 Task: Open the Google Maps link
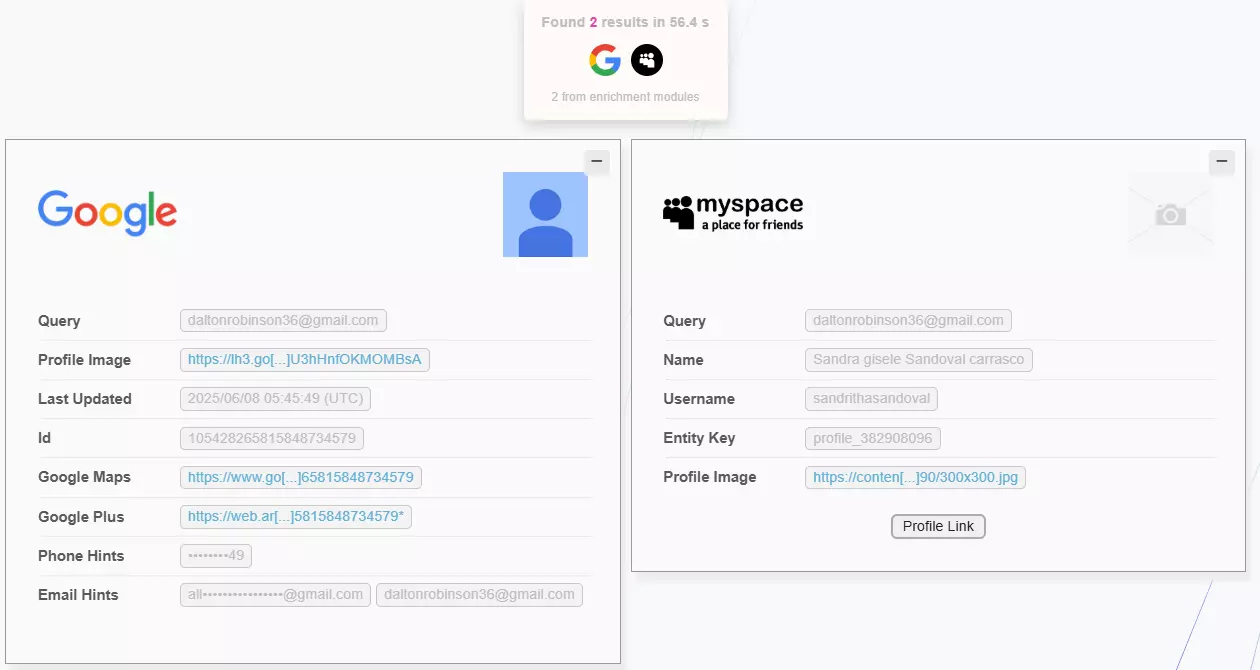[301, 477]
